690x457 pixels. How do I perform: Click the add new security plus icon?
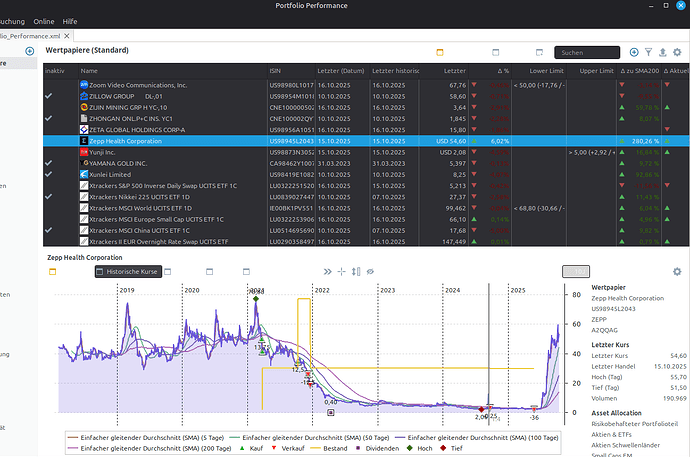[634, 52]
